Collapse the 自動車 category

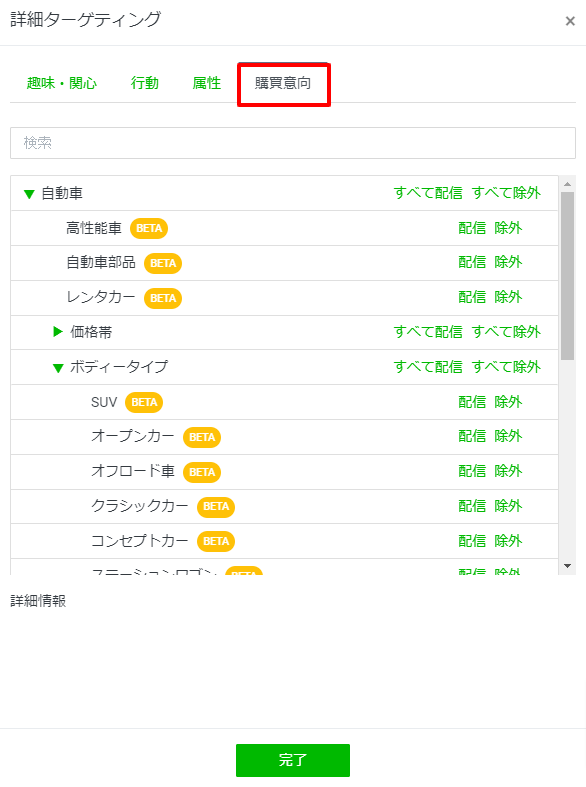29,194
